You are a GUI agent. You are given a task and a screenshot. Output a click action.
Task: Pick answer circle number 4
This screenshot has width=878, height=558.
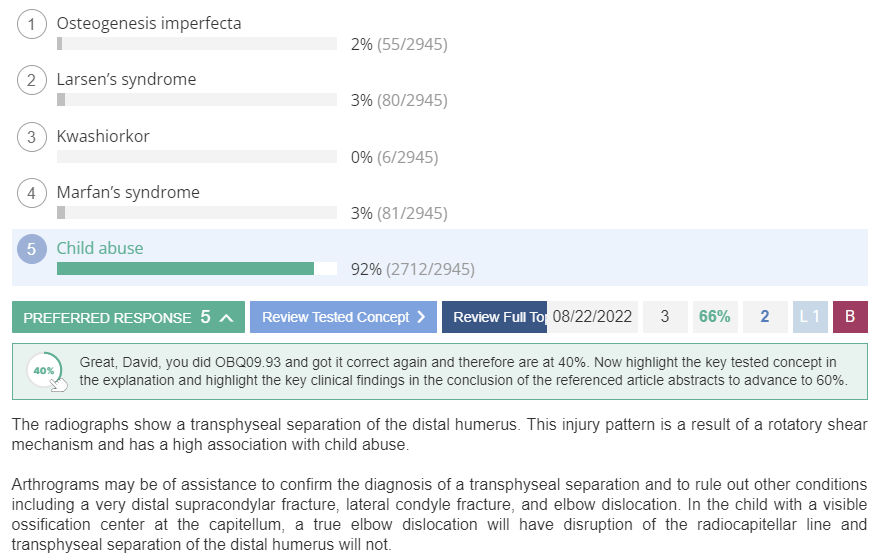click(x=31, y=193)
